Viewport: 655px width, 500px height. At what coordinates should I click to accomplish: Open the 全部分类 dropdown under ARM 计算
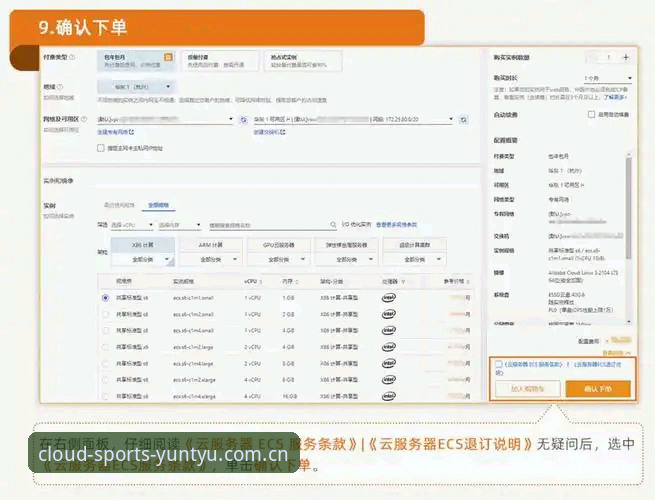click(x=211, y=259)
